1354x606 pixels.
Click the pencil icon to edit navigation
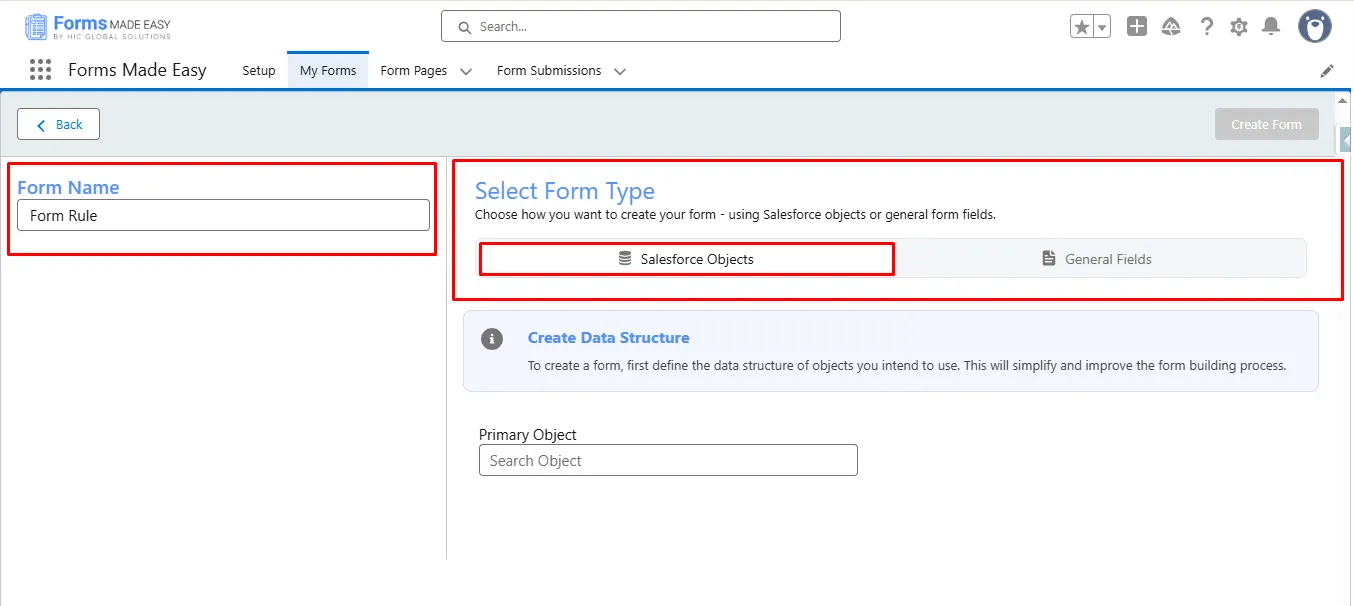1327,71
